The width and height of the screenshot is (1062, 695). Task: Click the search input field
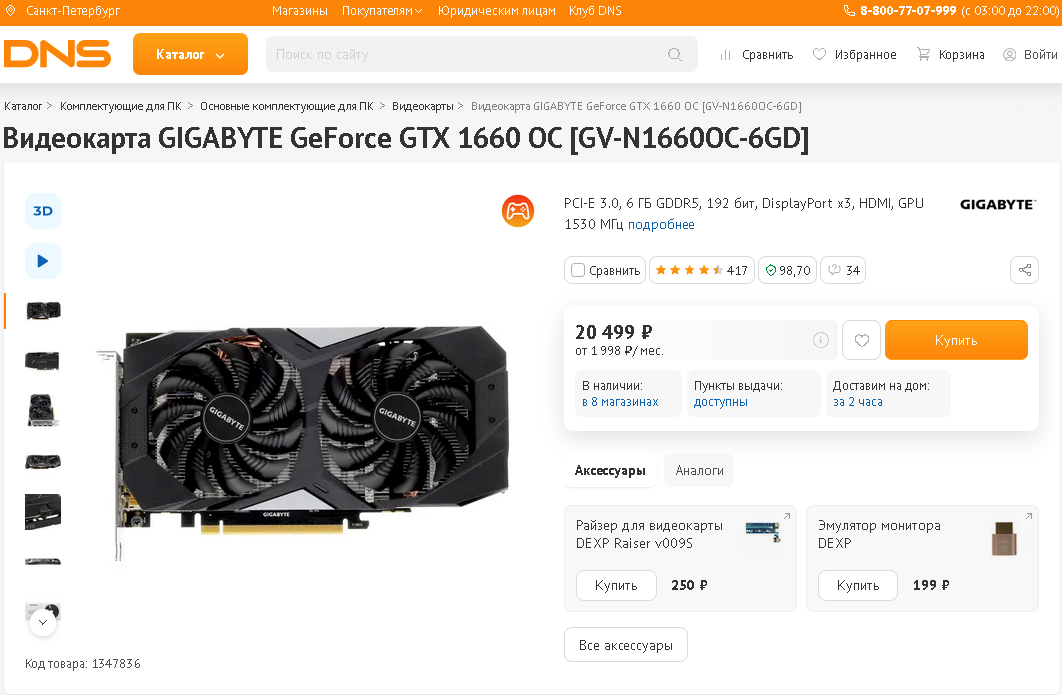pos(467,54)
